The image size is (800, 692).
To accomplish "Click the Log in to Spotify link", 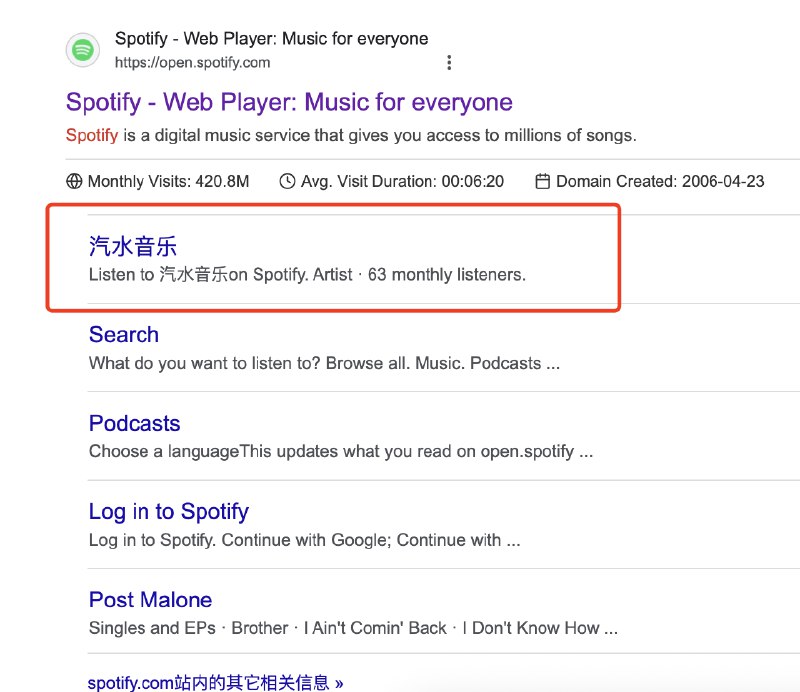I will click(168, 511).
